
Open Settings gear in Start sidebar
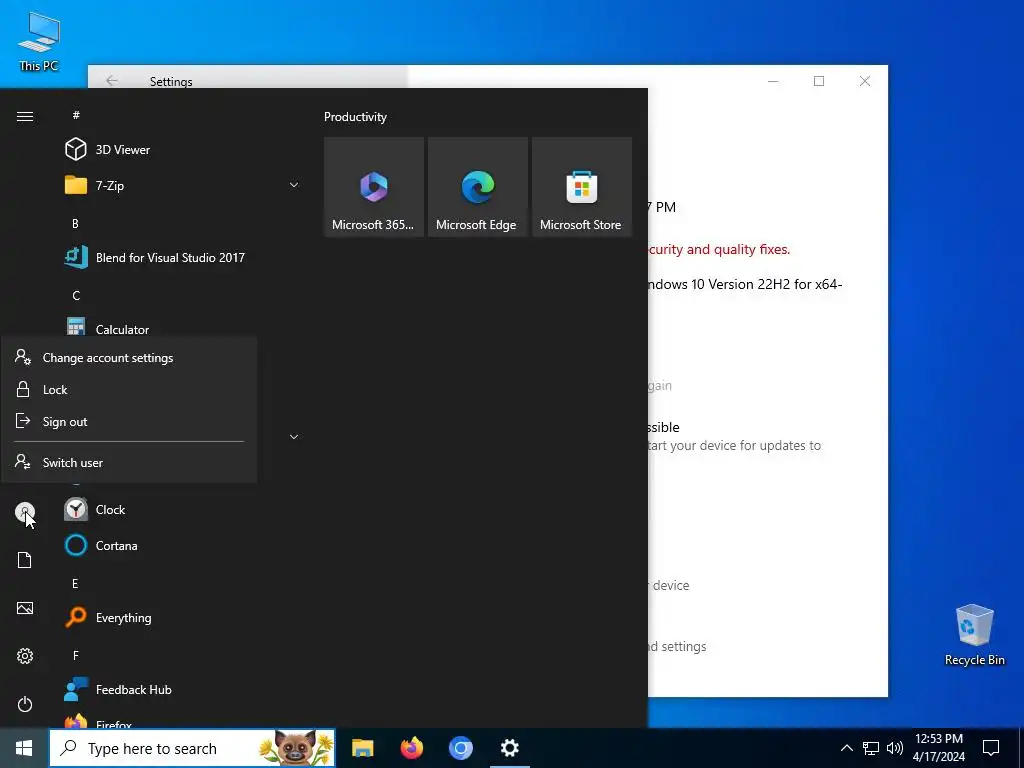click(25, 656)
